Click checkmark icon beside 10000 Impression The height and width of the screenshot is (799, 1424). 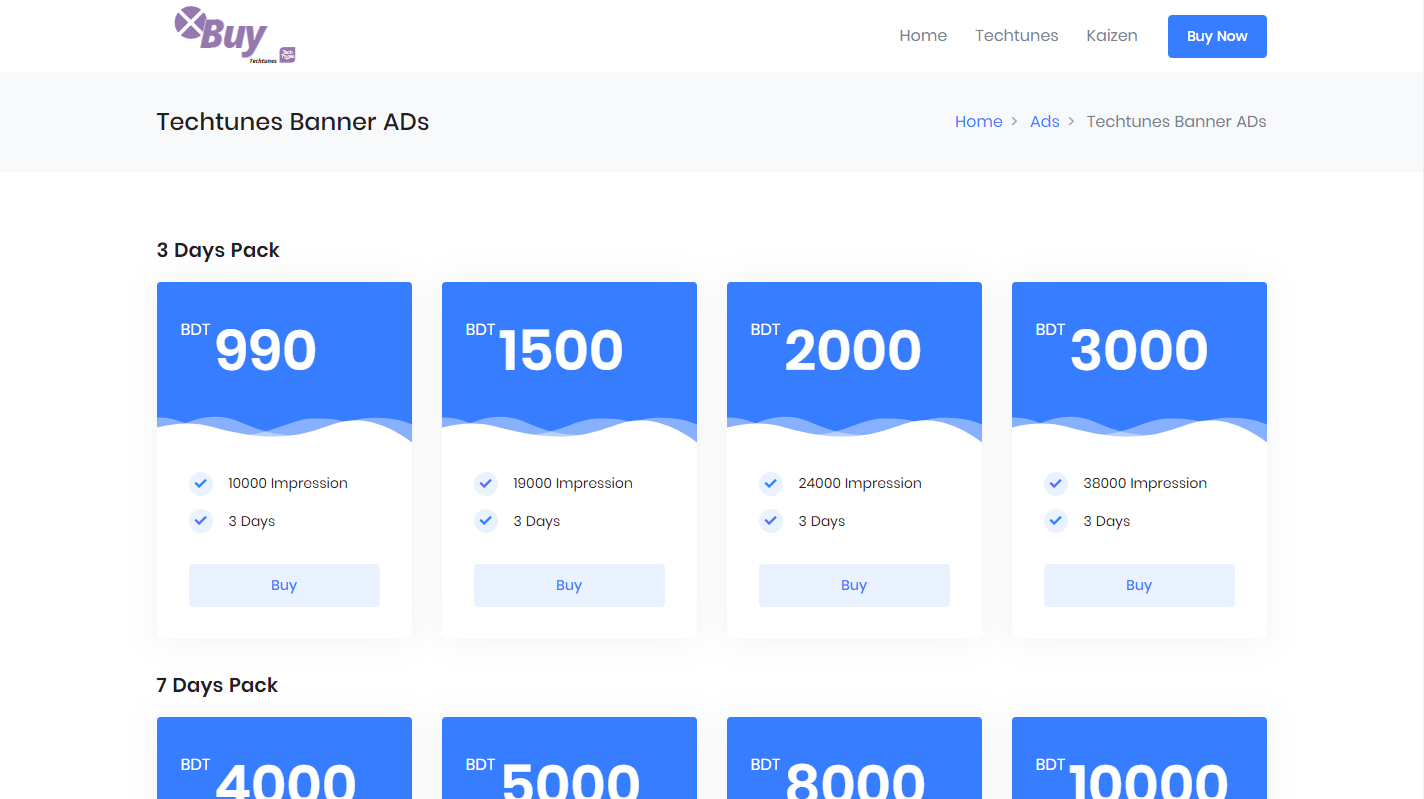tap(201, 484)
